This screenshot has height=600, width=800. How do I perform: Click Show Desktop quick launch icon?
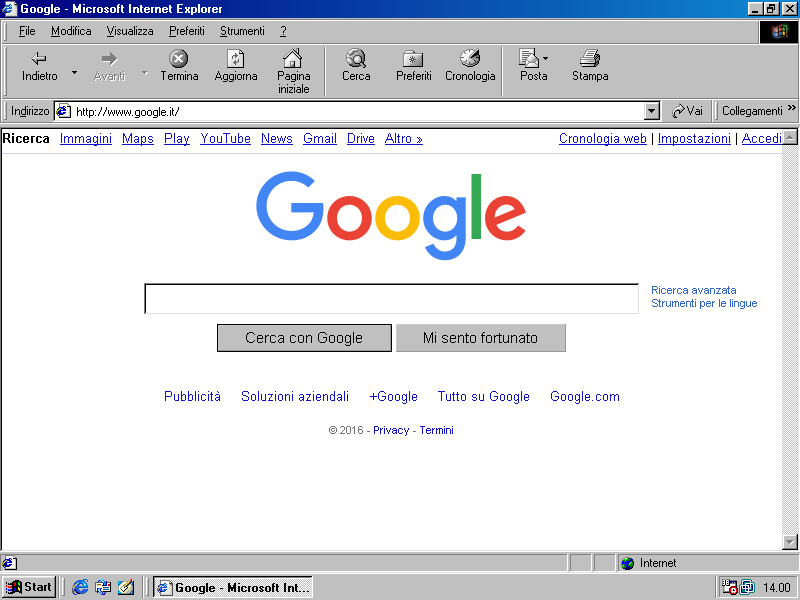[x=126, y=587]
